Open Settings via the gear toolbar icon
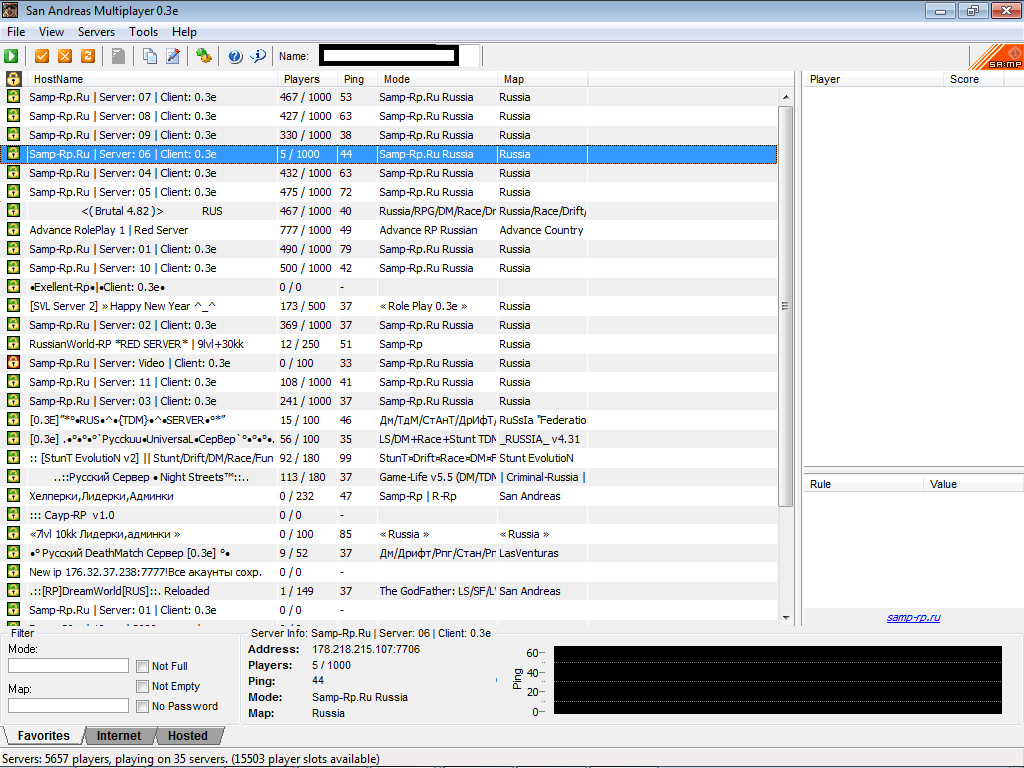Viewport: 1024px width, 768px height. [x=204, y=56]
